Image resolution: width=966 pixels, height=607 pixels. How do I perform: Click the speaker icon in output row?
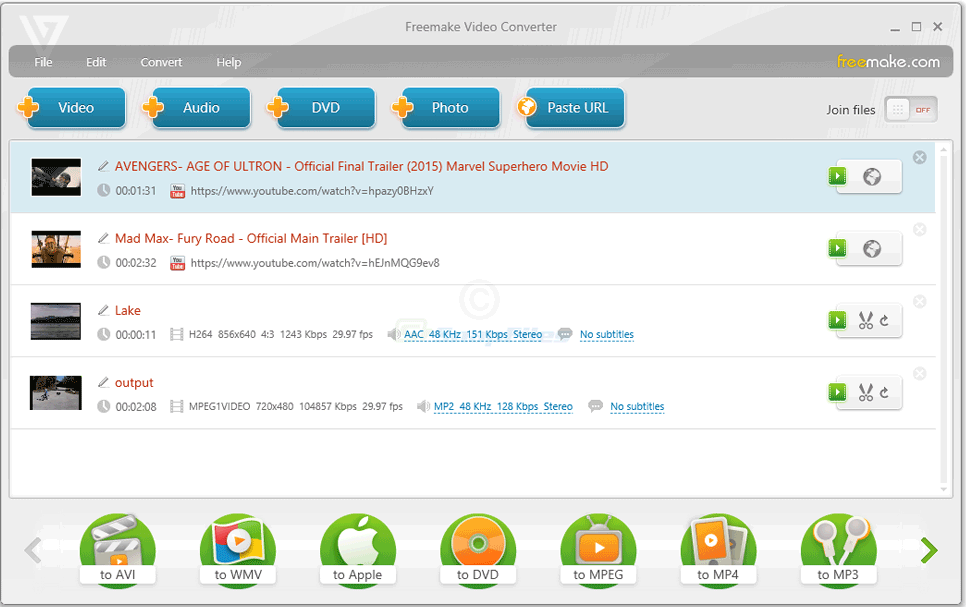pyautogui.click(x=423, y=407)
